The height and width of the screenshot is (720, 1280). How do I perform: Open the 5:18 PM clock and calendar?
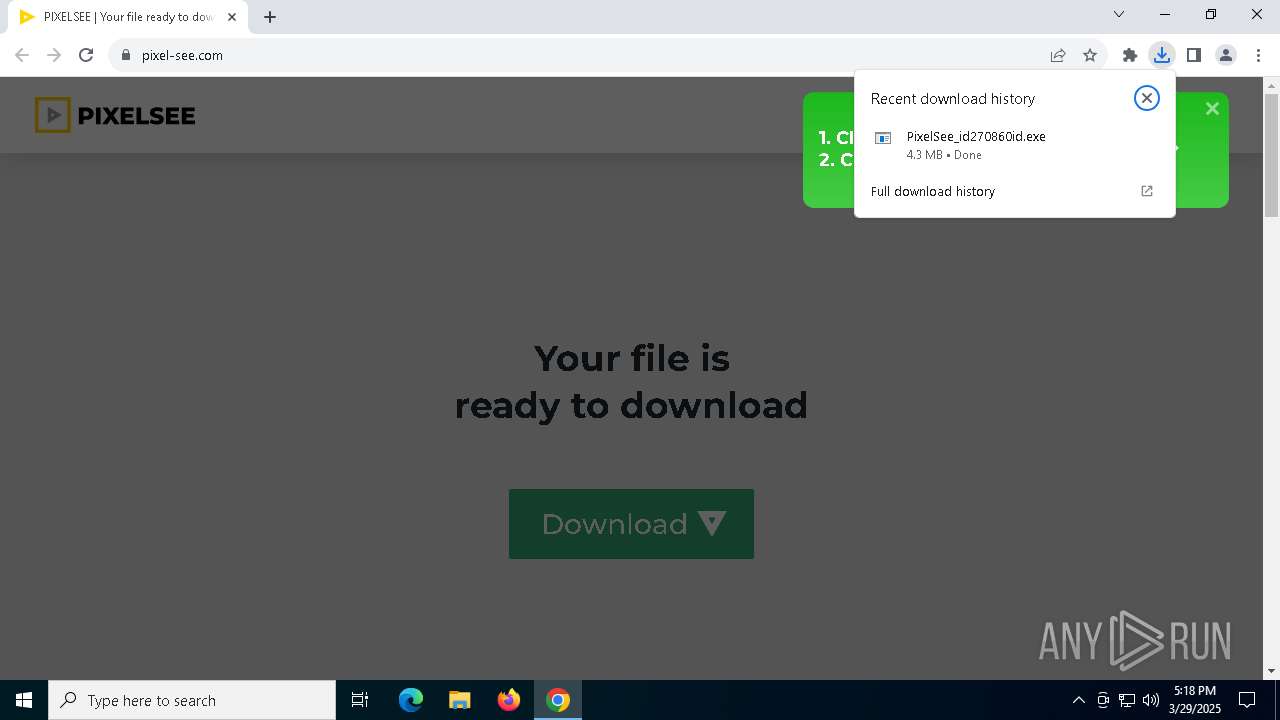[x=1195, y=700]
